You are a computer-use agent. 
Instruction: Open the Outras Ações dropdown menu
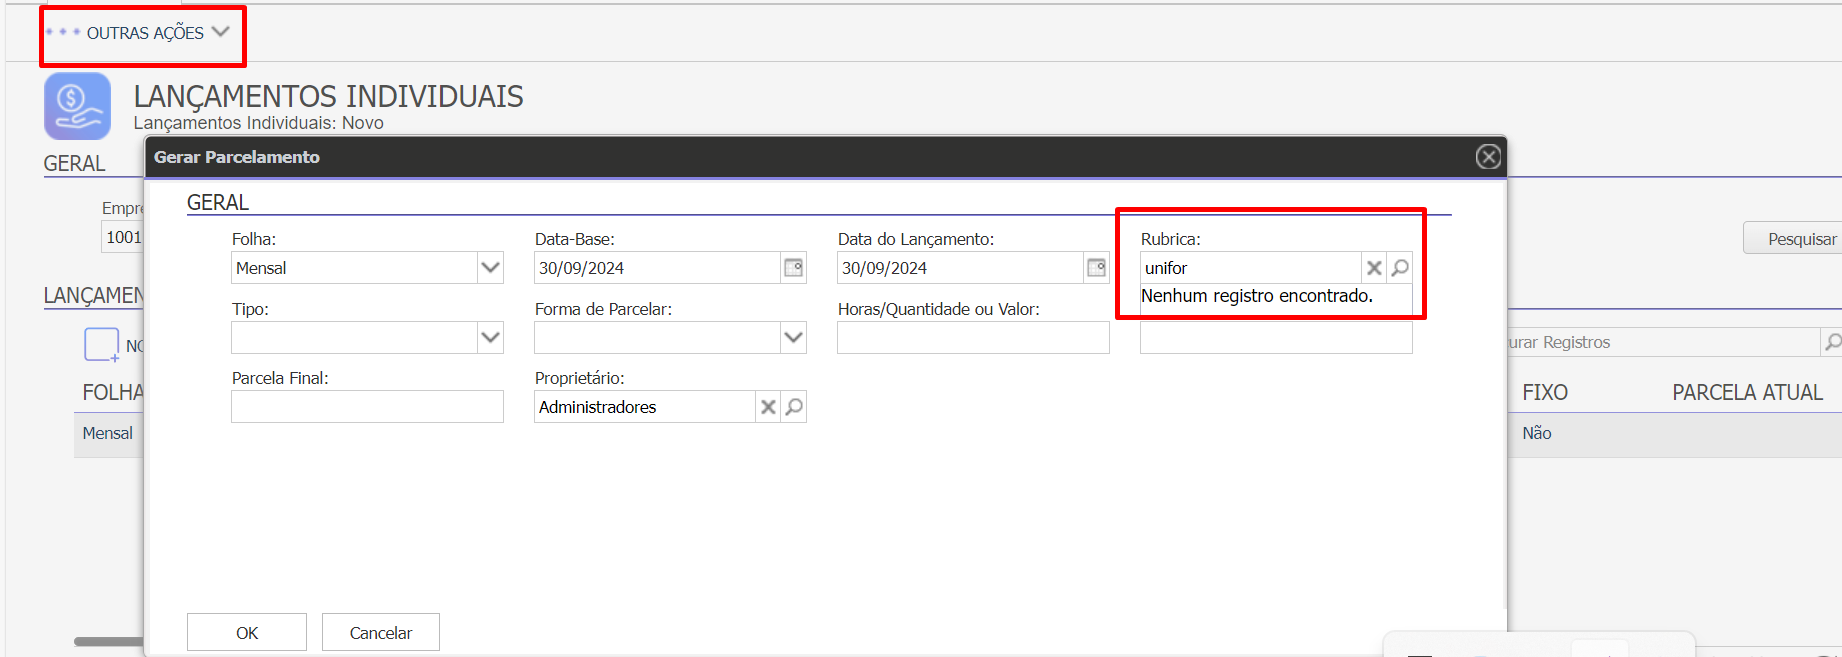138,33
